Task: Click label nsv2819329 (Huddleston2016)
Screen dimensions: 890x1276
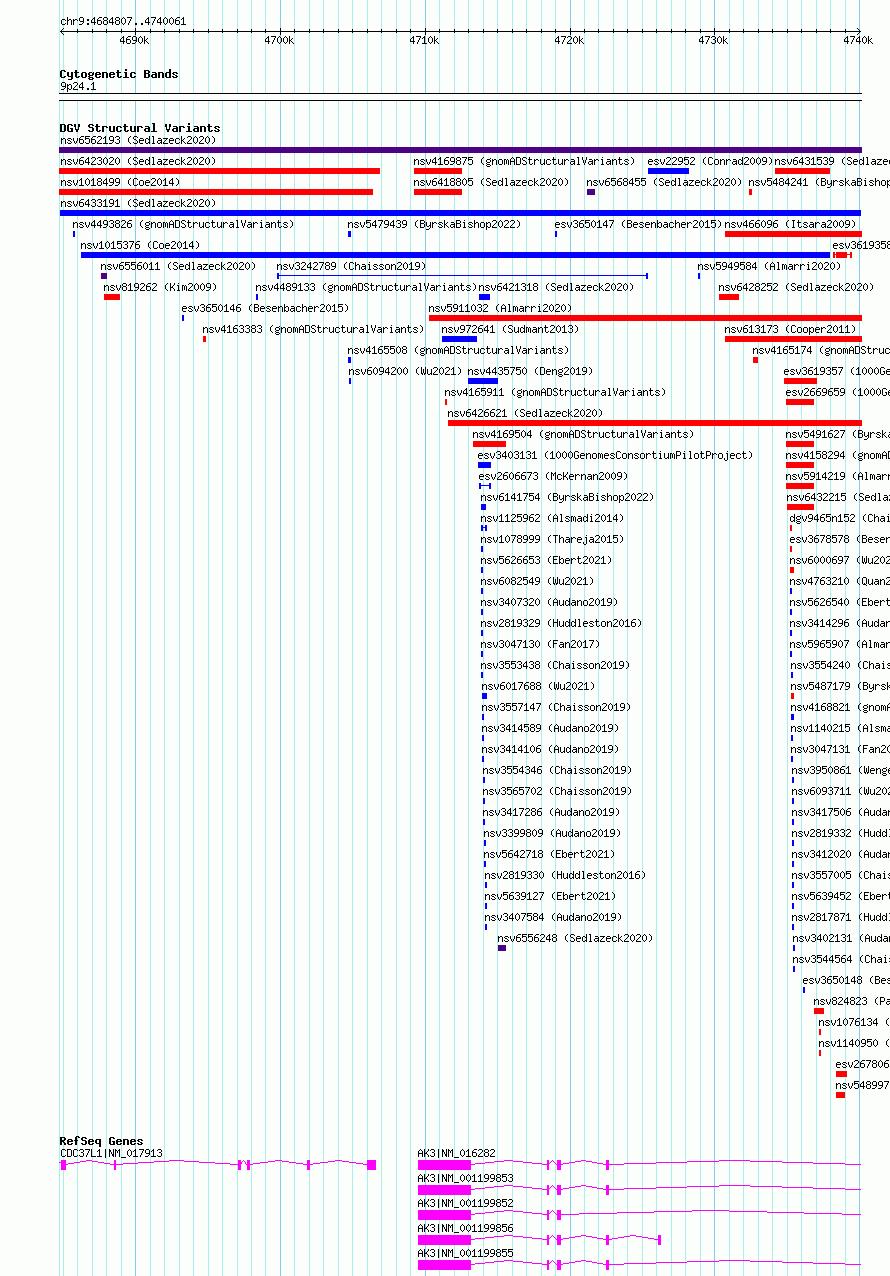Action: 561,623
